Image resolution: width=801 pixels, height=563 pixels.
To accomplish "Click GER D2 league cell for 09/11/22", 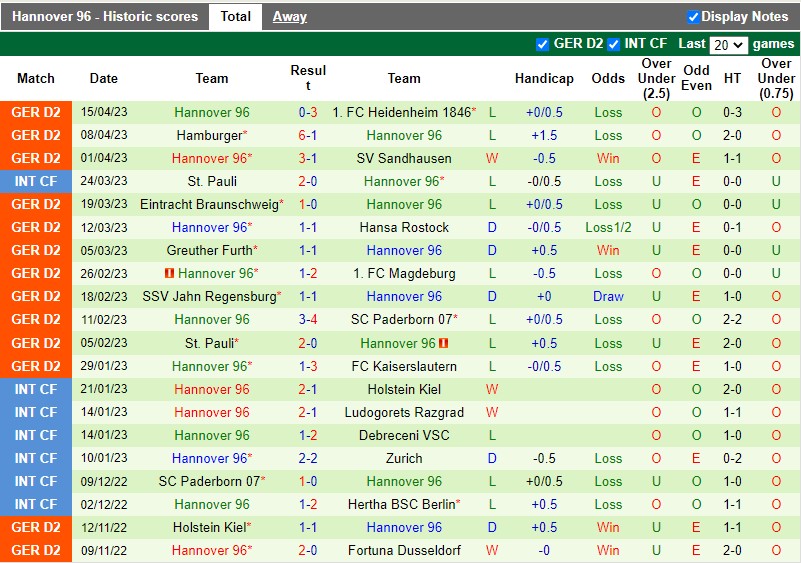I will coord(36,550).
